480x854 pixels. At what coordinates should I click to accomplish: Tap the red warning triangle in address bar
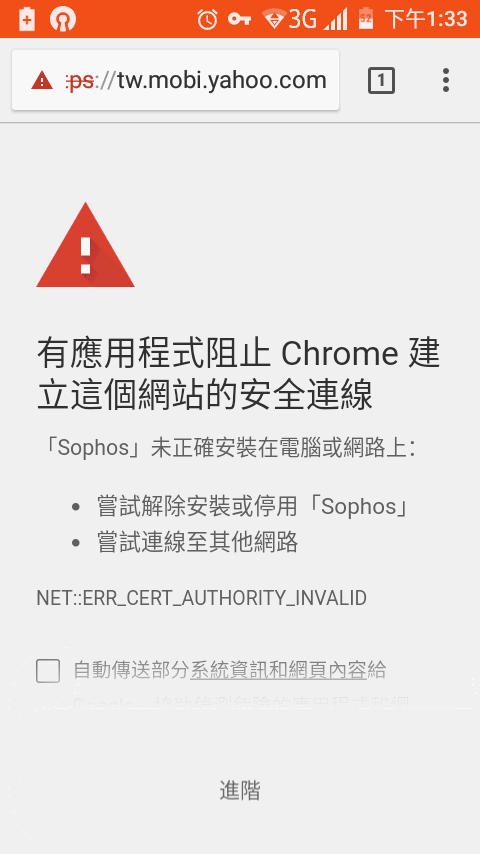click(42, 81)
